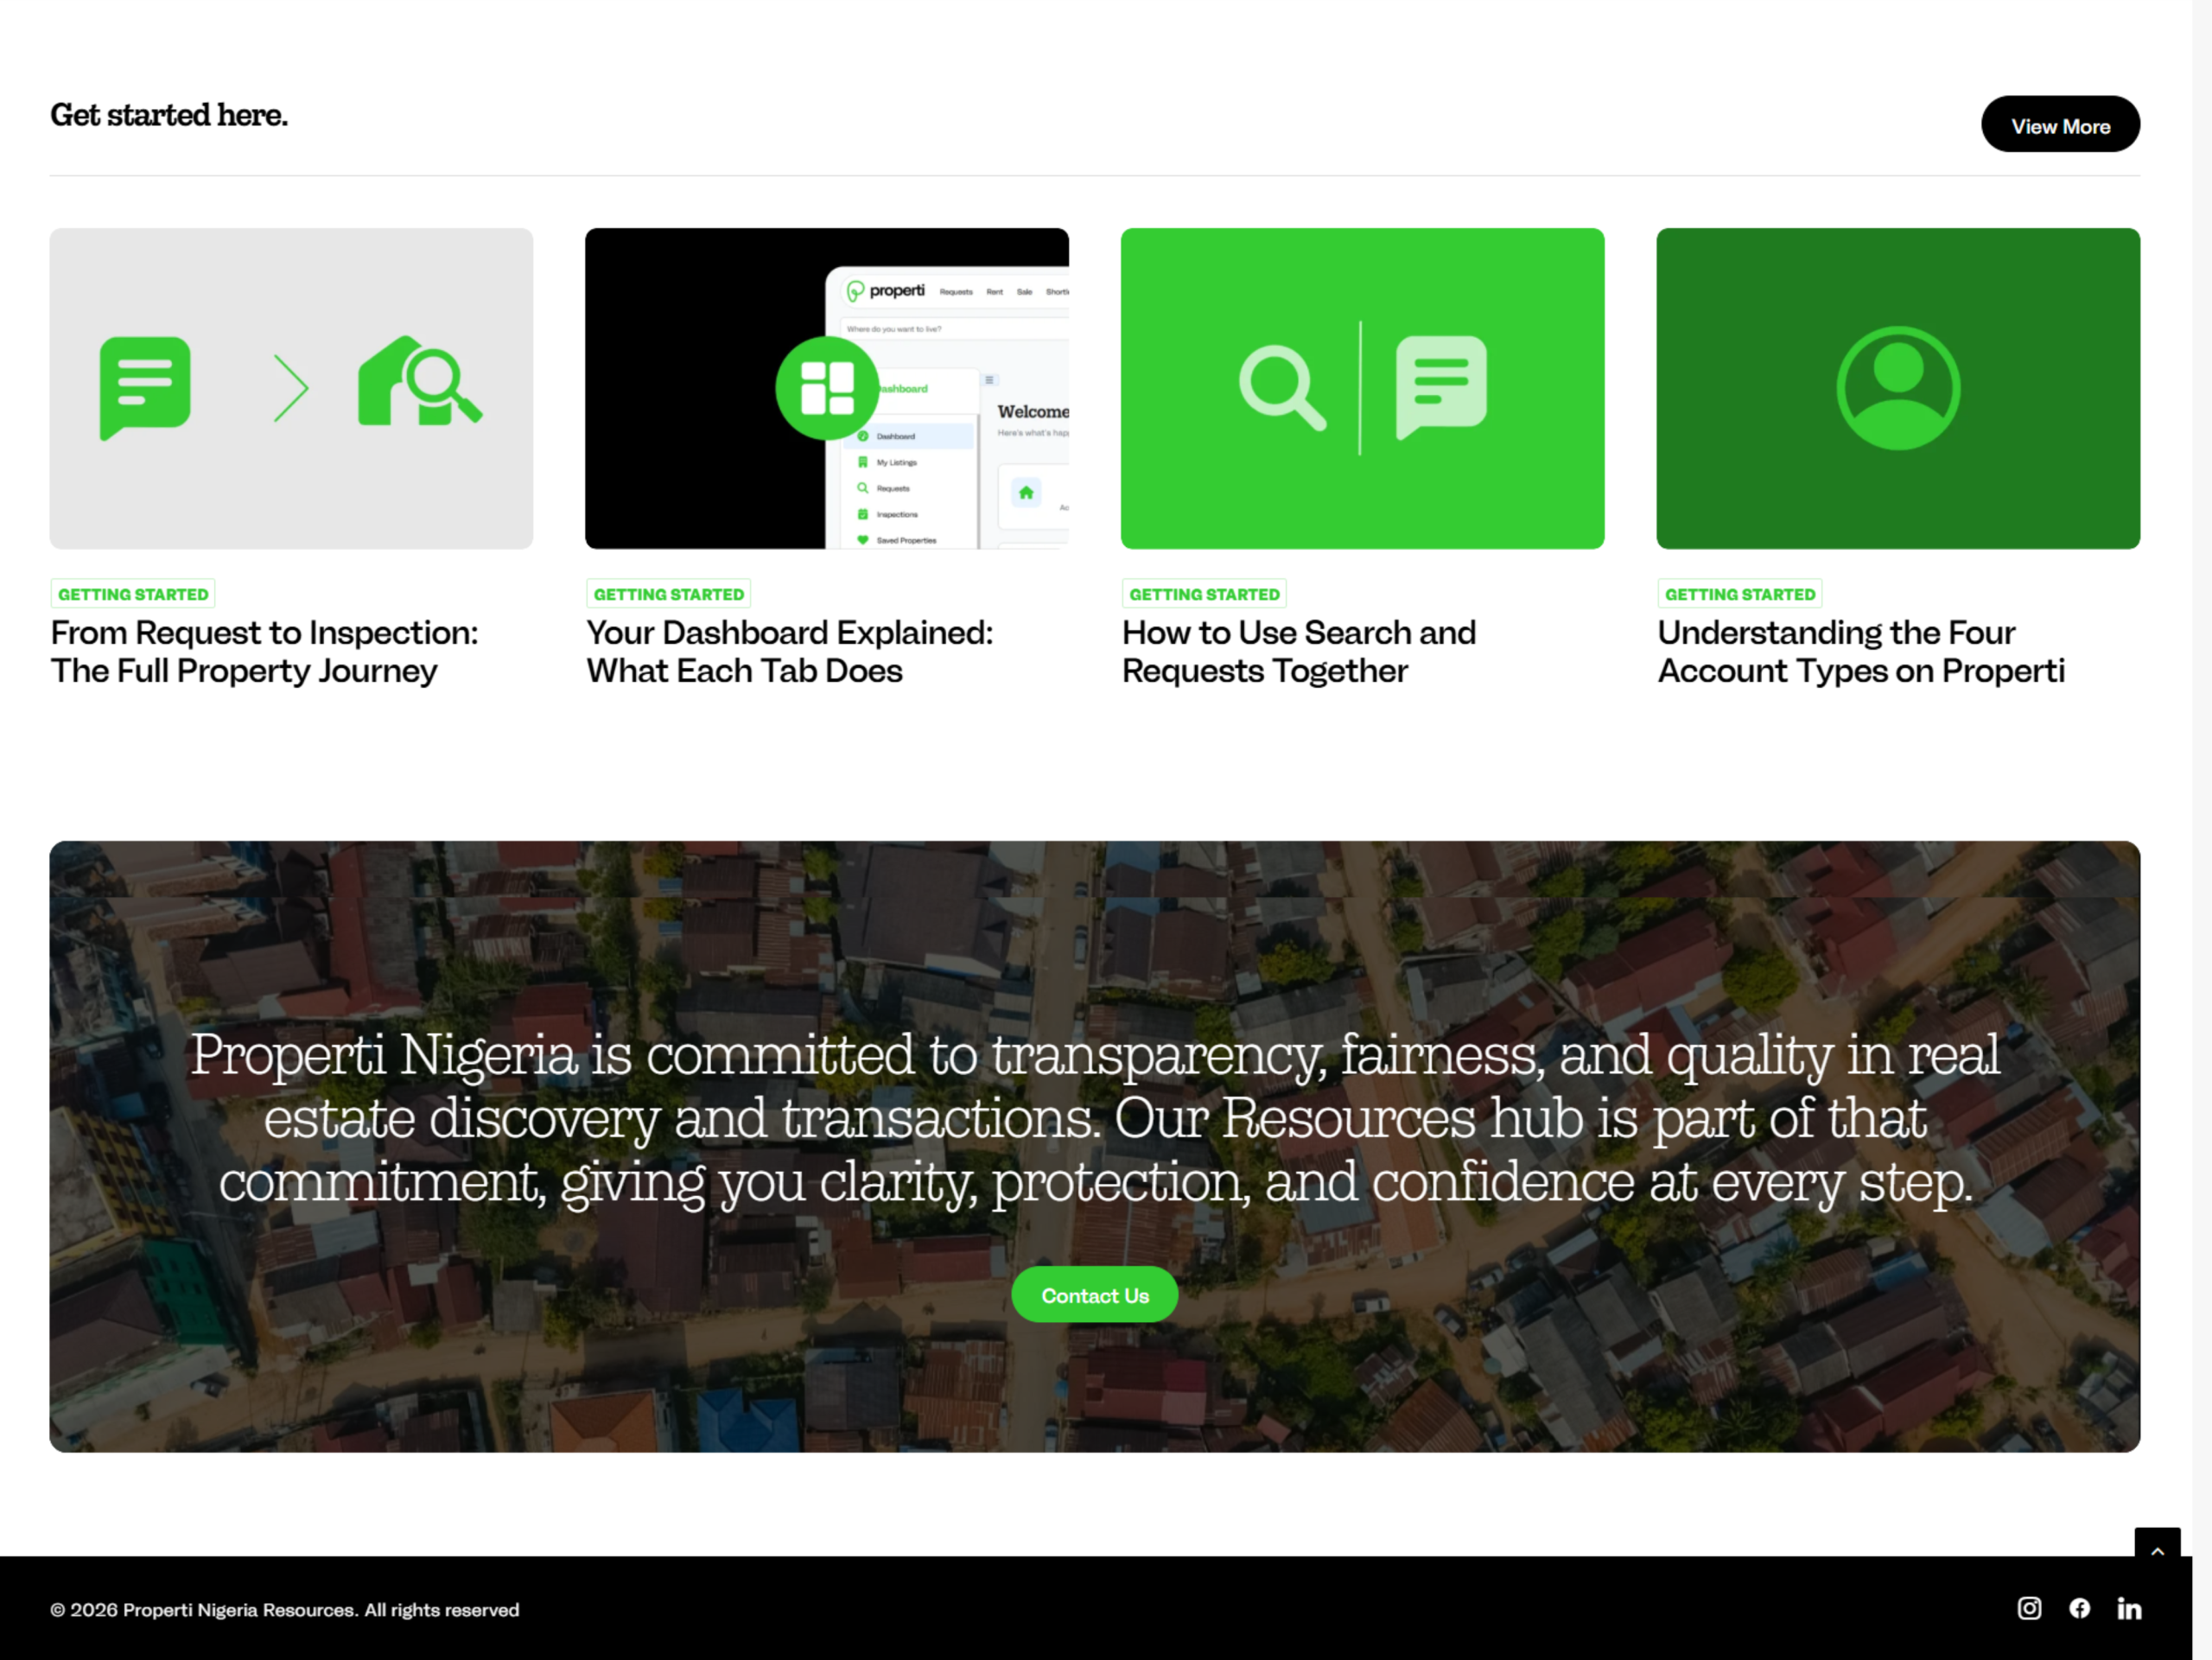Open LinkedIn icon in footer

2129,1608
